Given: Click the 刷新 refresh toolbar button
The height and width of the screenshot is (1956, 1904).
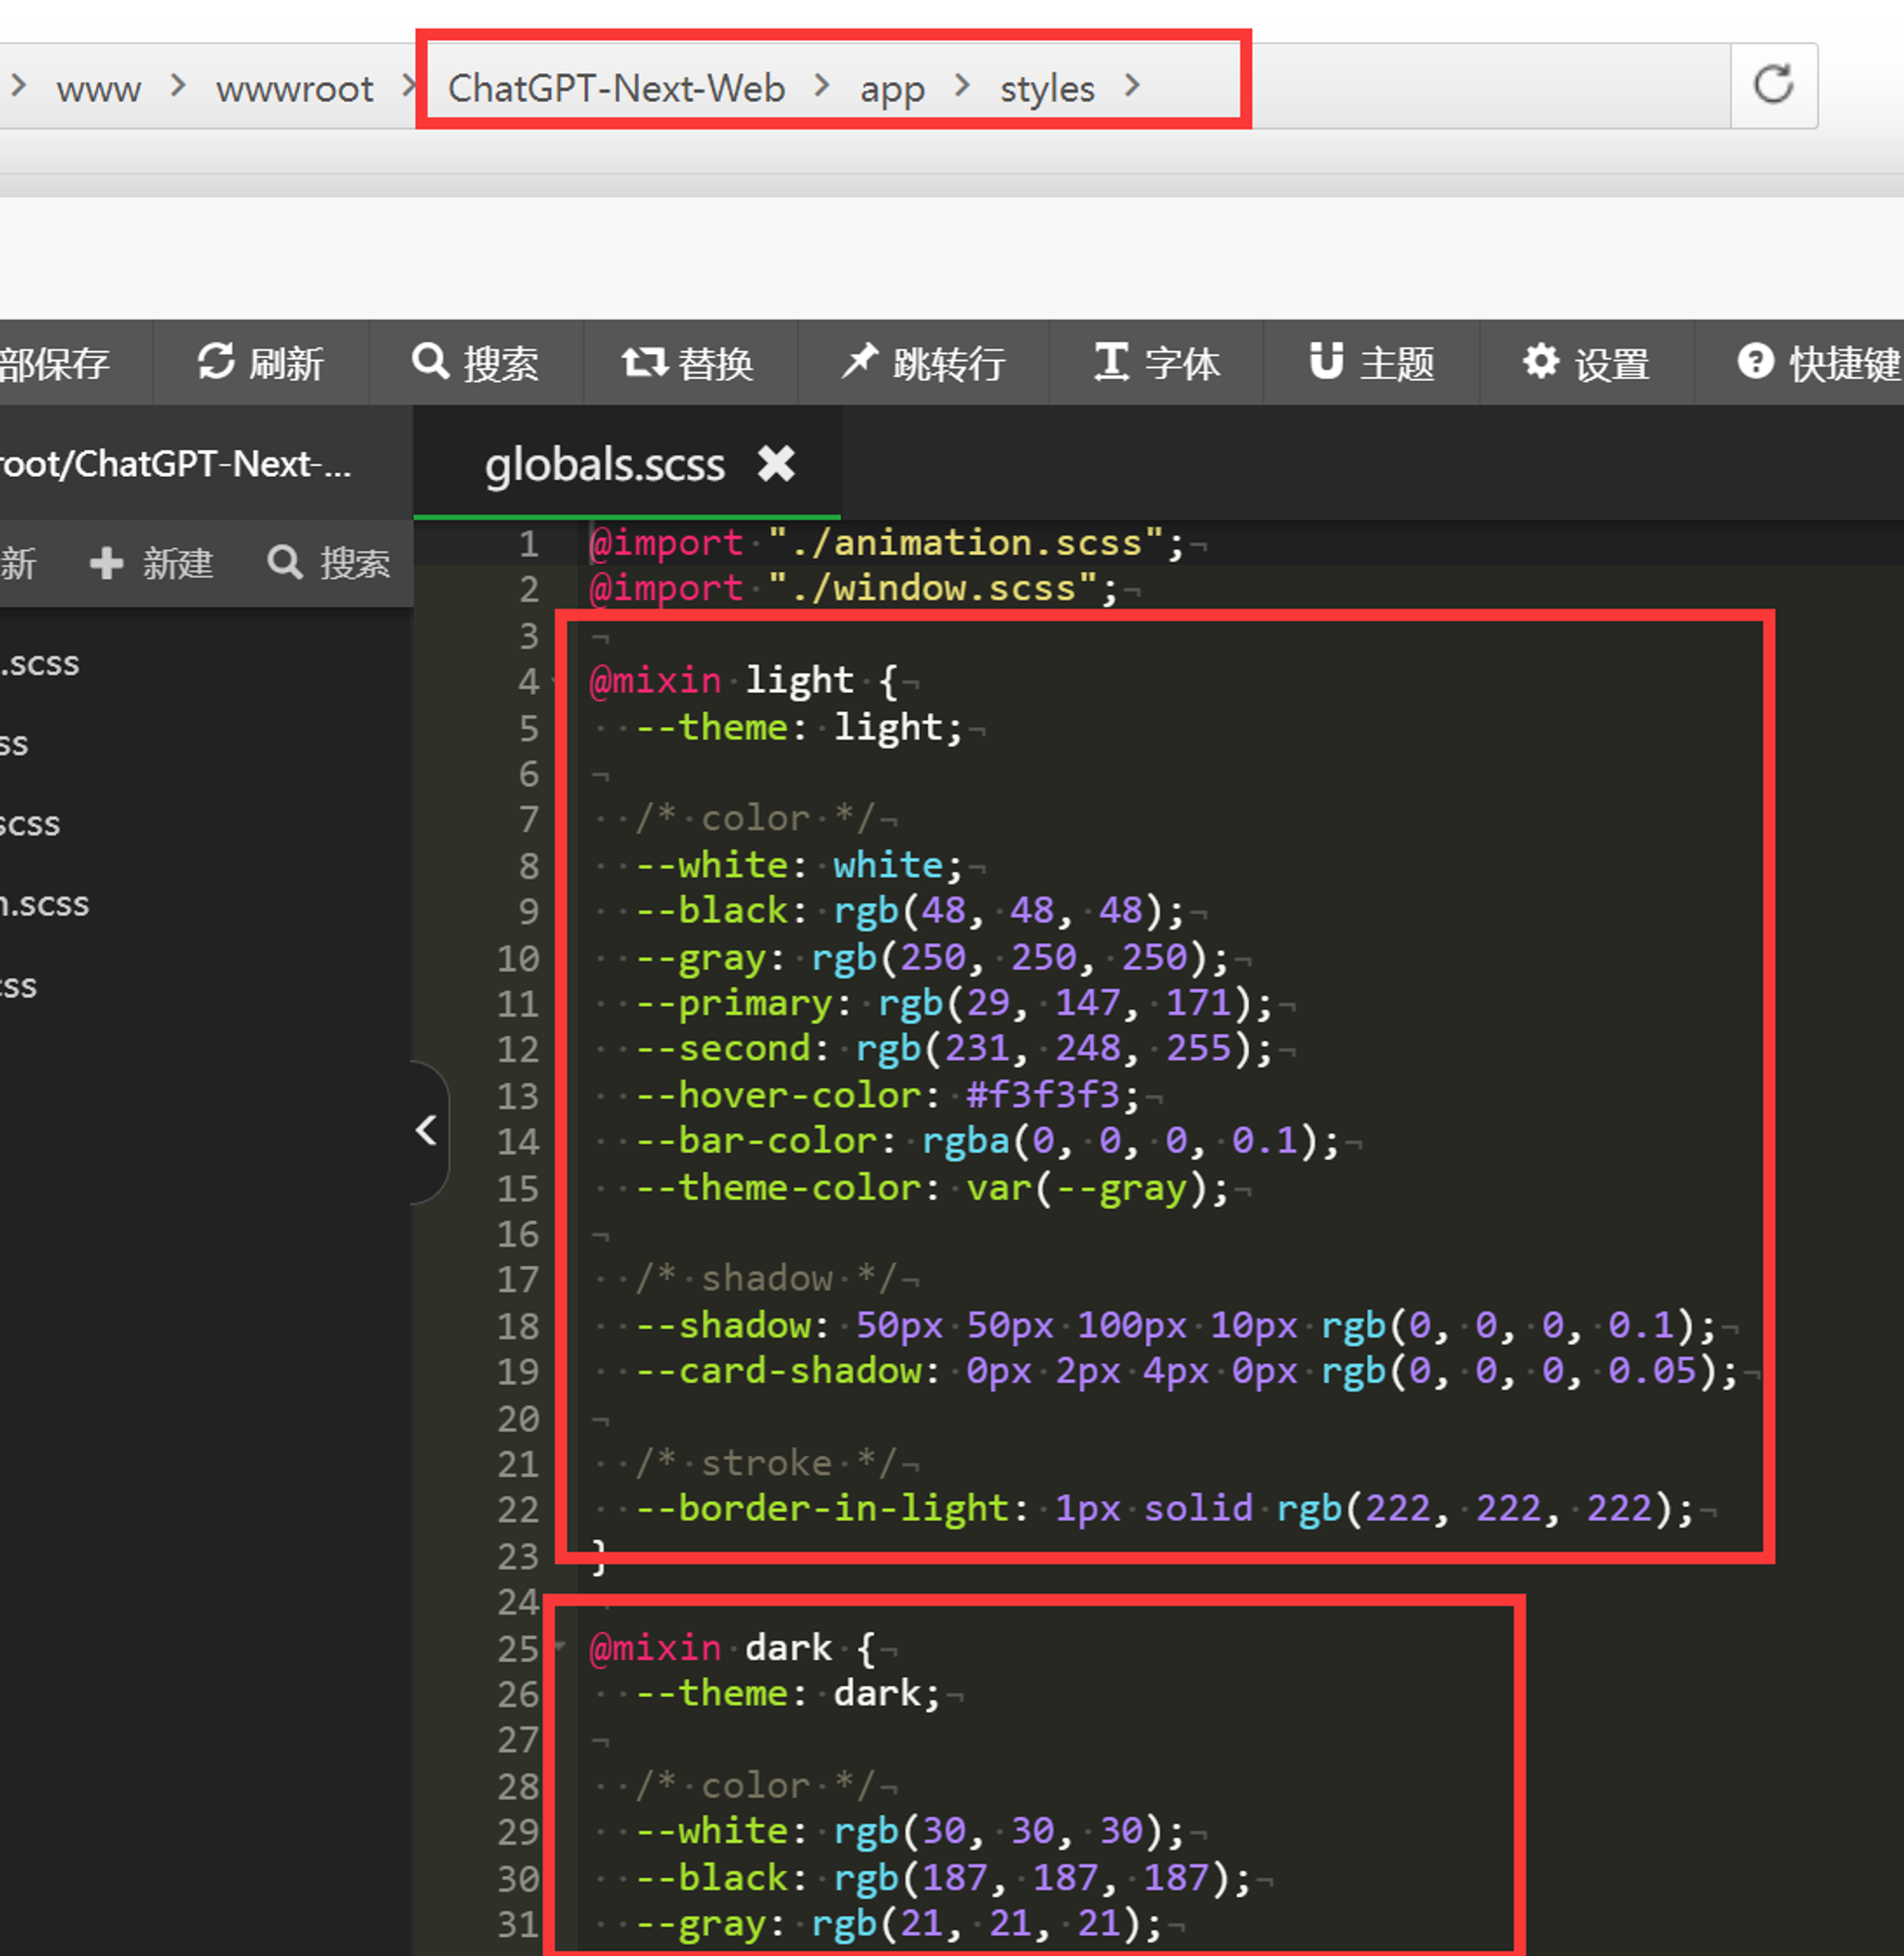Looking at the screenshot, I should 260,363.
